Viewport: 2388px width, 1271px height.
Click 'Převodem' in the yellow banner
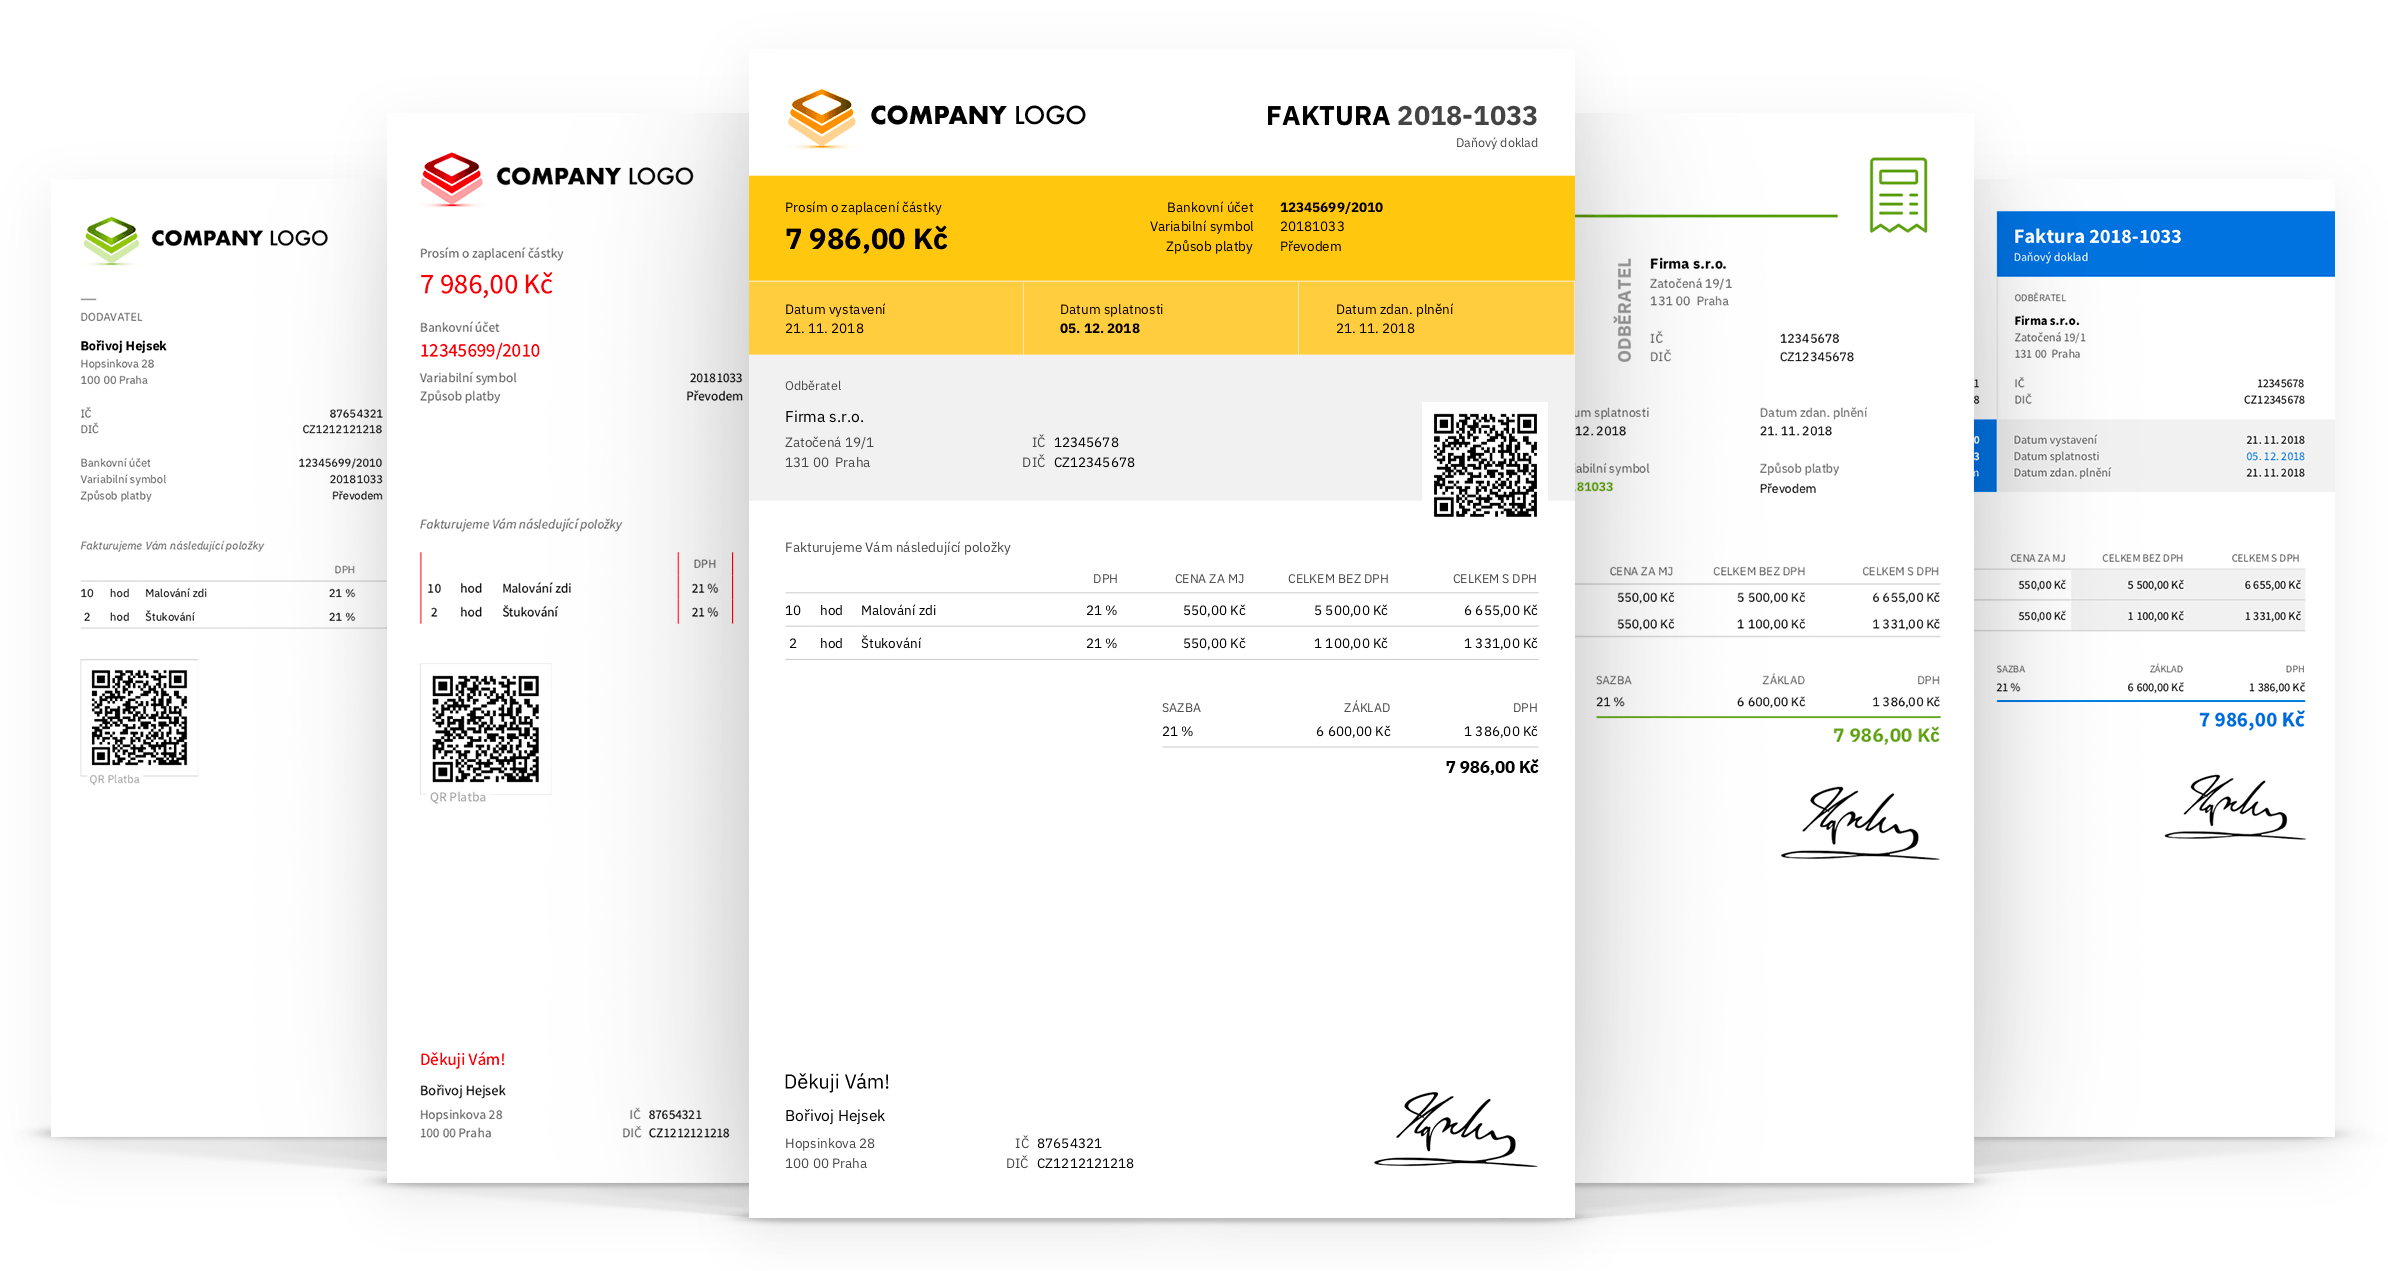click(1310, 247)
